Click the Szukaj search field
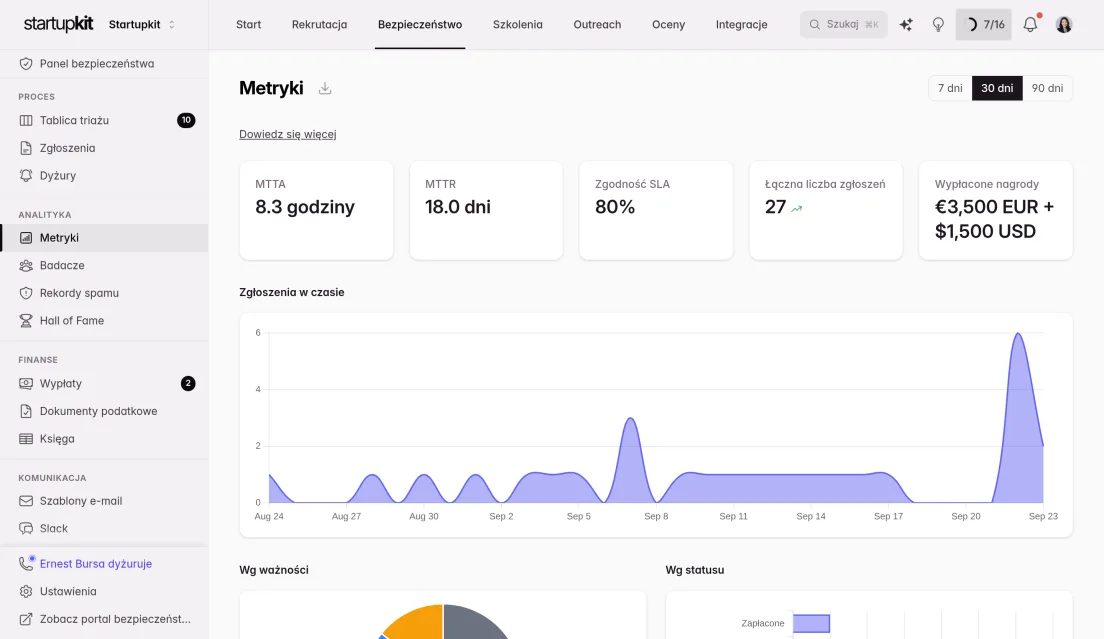This screenshot has width=1104, height=639. 843,25
